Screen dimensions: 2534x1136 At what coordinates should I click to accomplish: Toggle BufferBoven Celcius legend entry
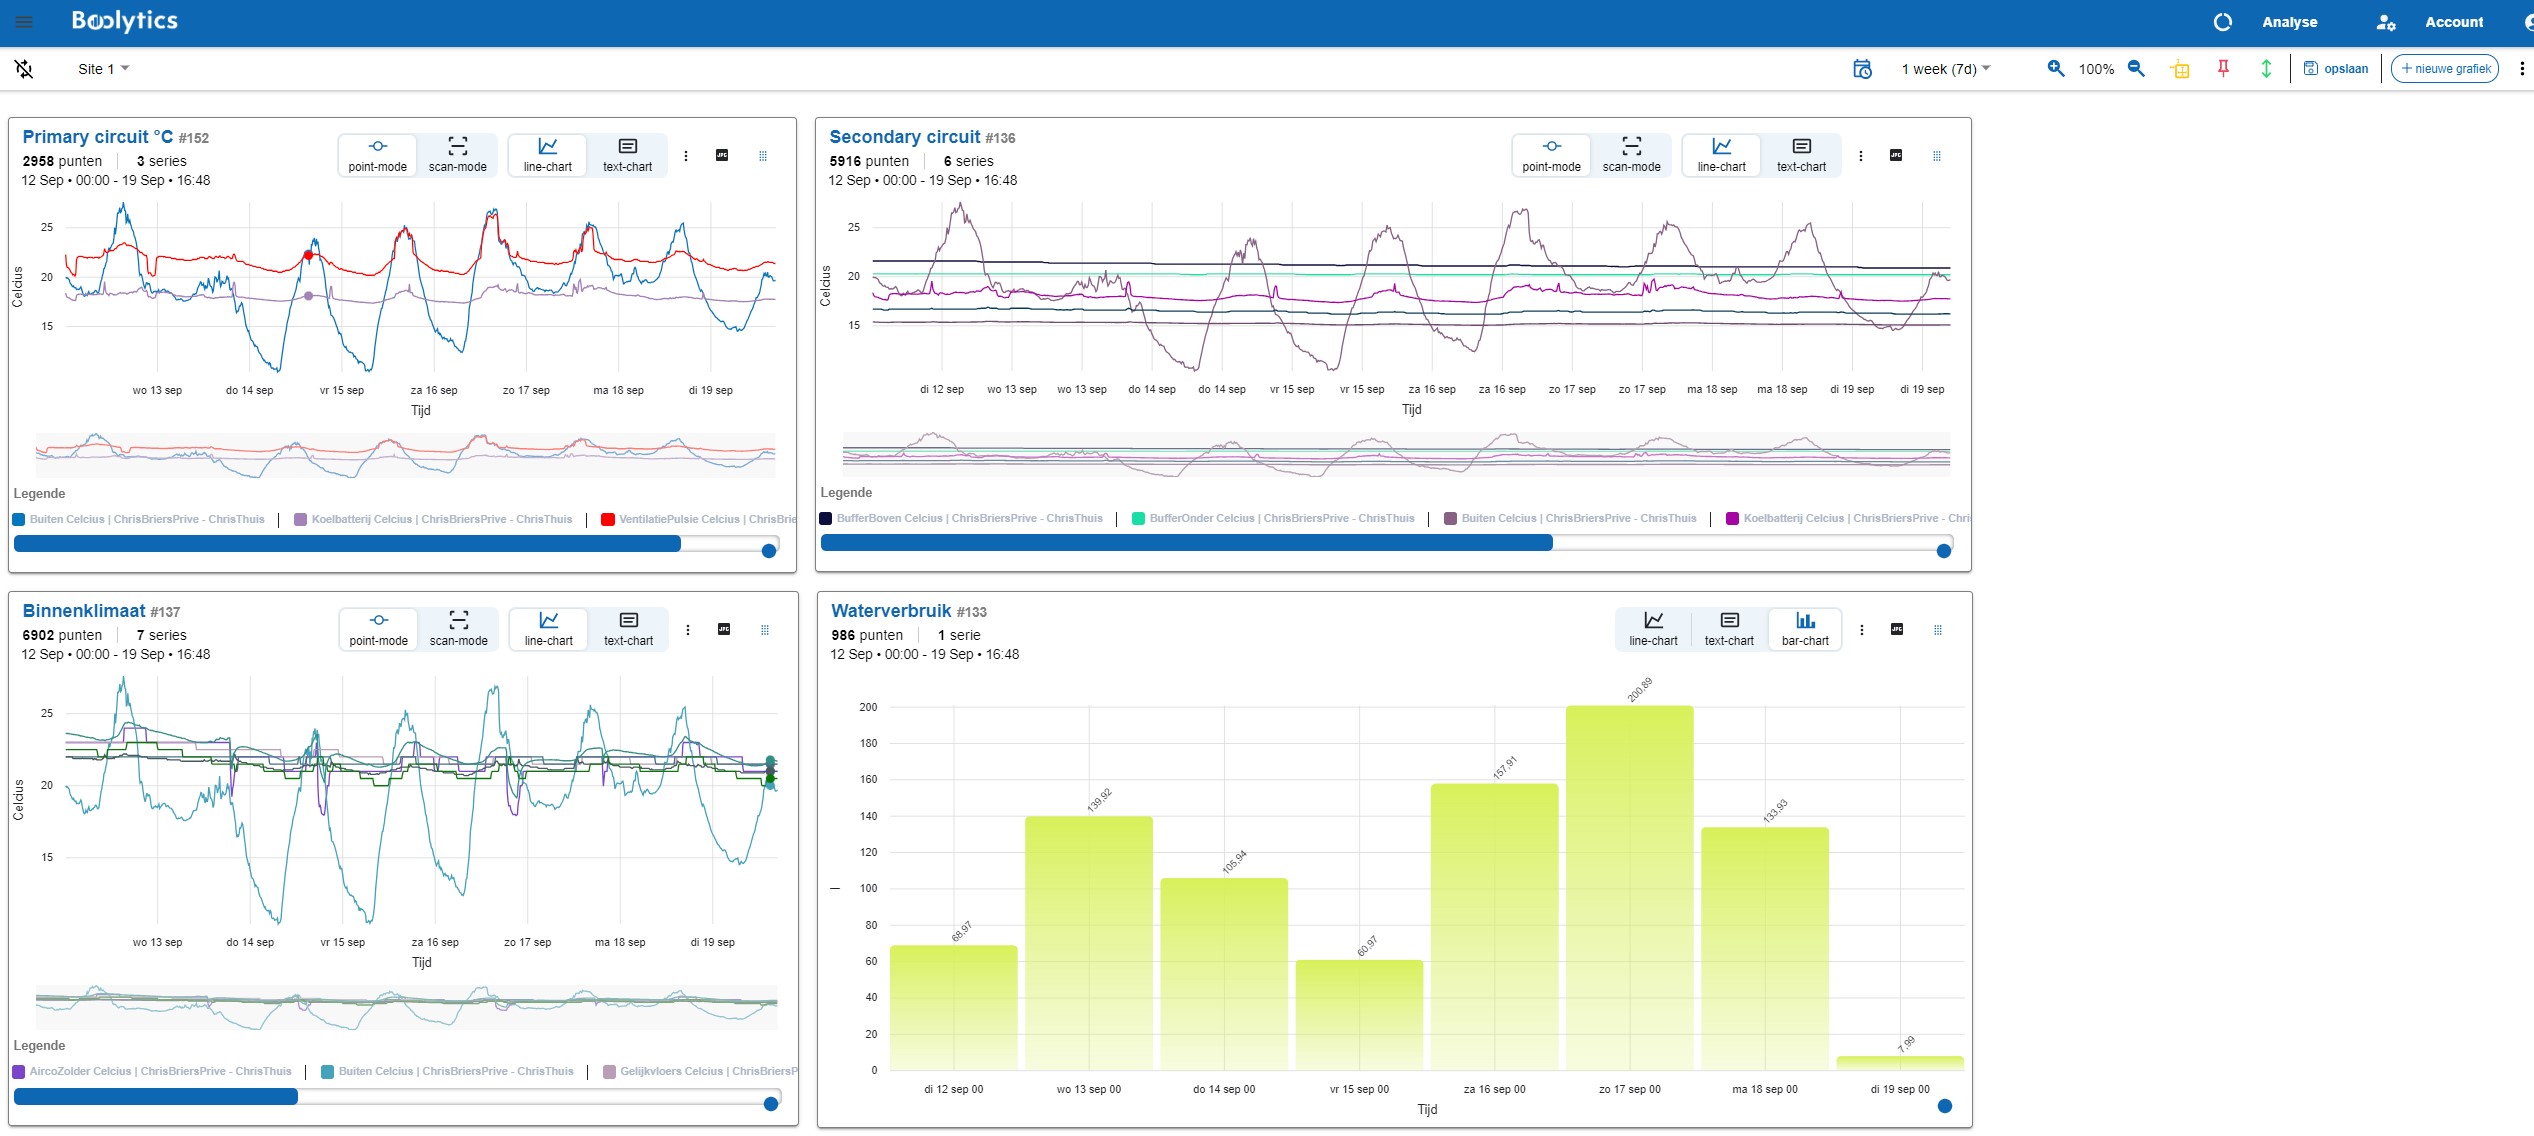click(x=961, y=518)
